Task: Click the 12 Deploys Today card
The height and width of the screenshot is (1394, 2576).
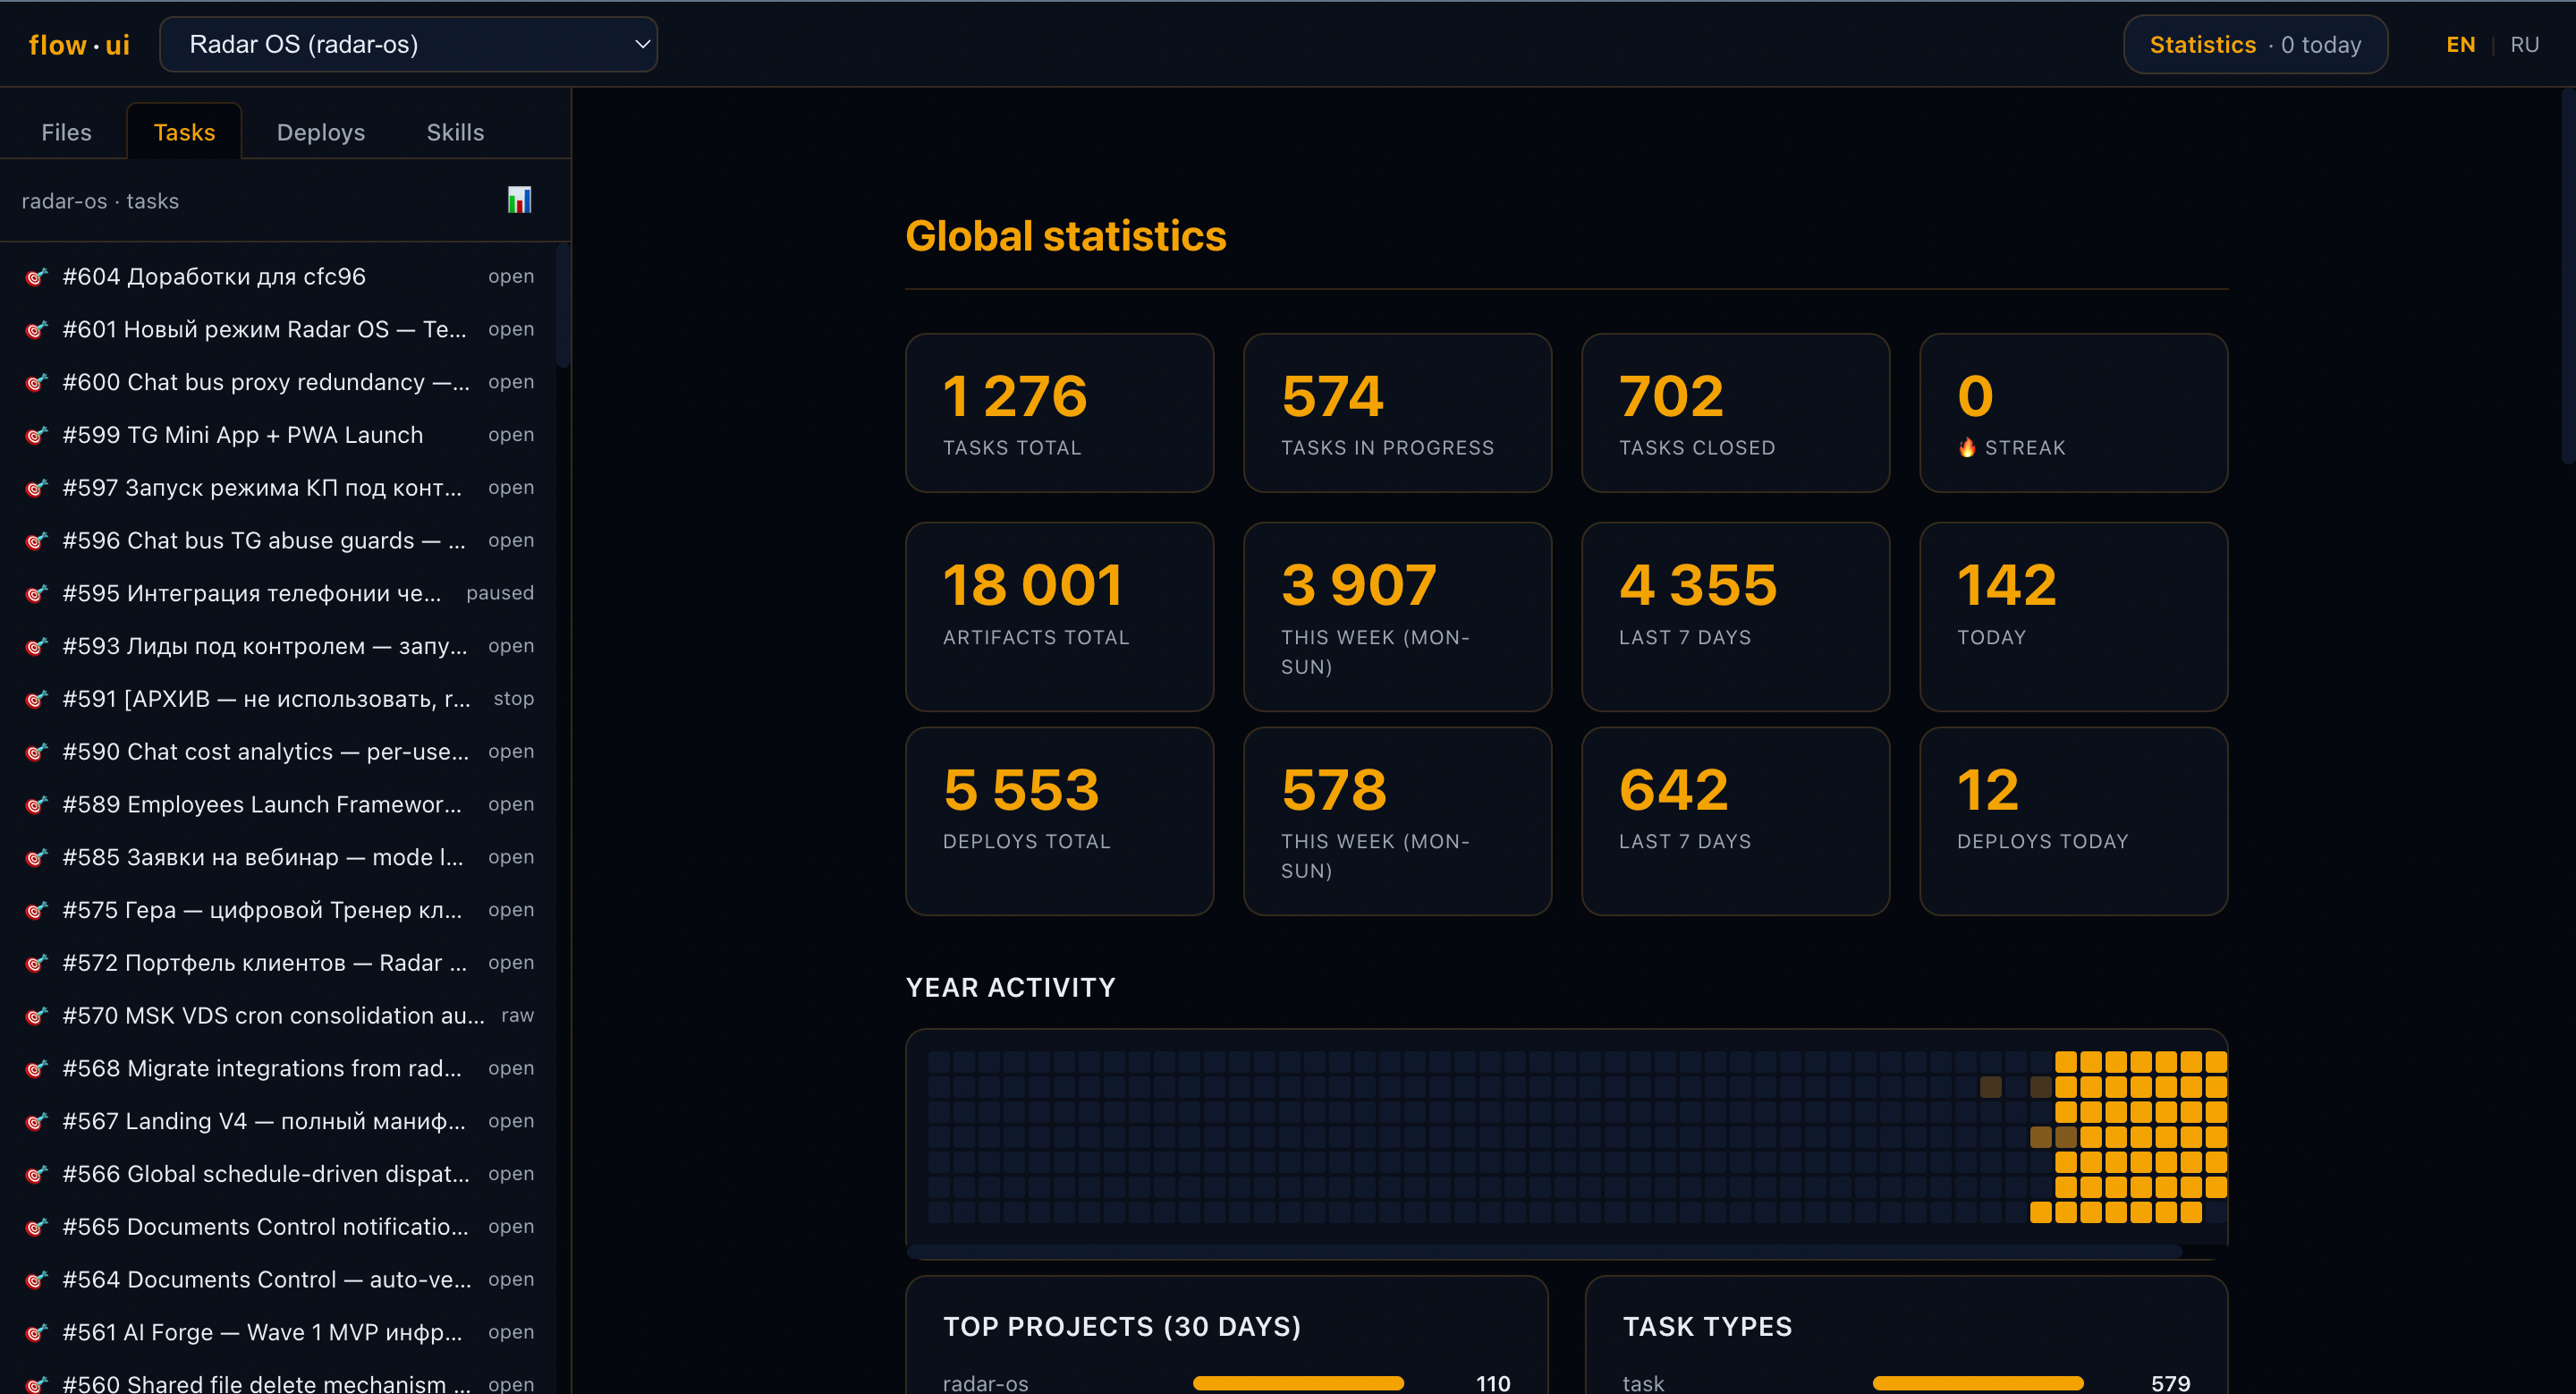Action: [x=2073, y=821]
